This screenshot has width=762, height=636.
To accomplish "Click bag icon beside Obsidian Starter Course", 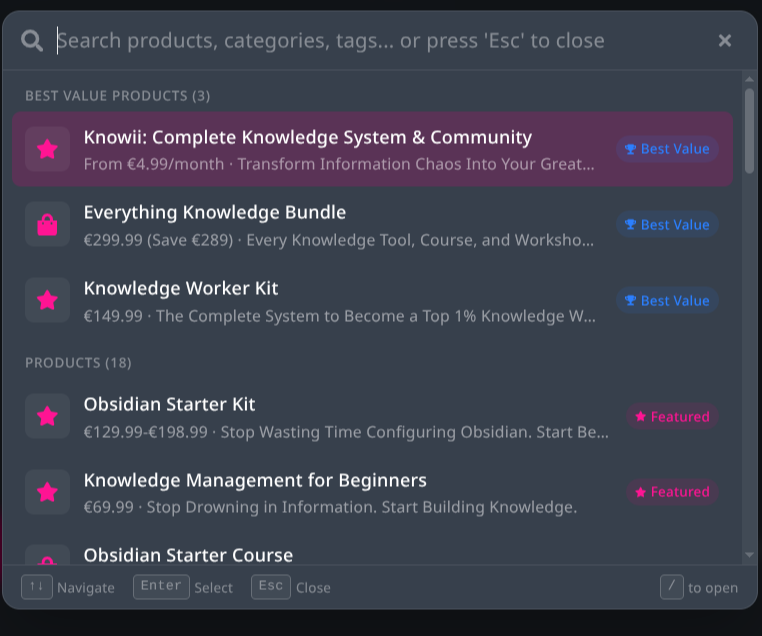I will click(x=47, y=558).
